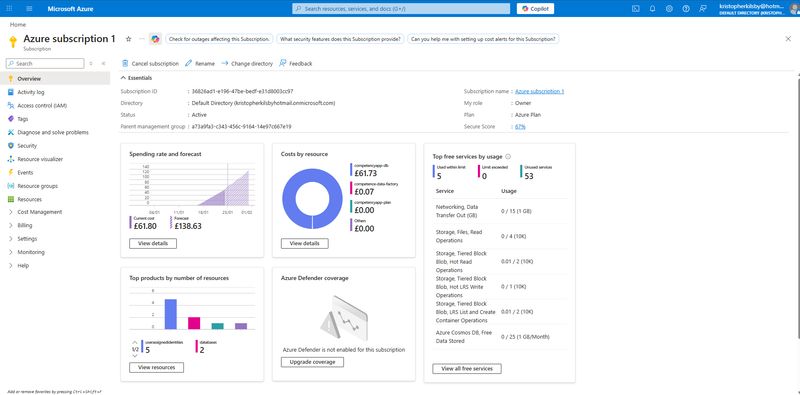The width and height of the screenshot is (800, 395).
Task: Click the Resource groups icon
Action: (x=11, y=186)
